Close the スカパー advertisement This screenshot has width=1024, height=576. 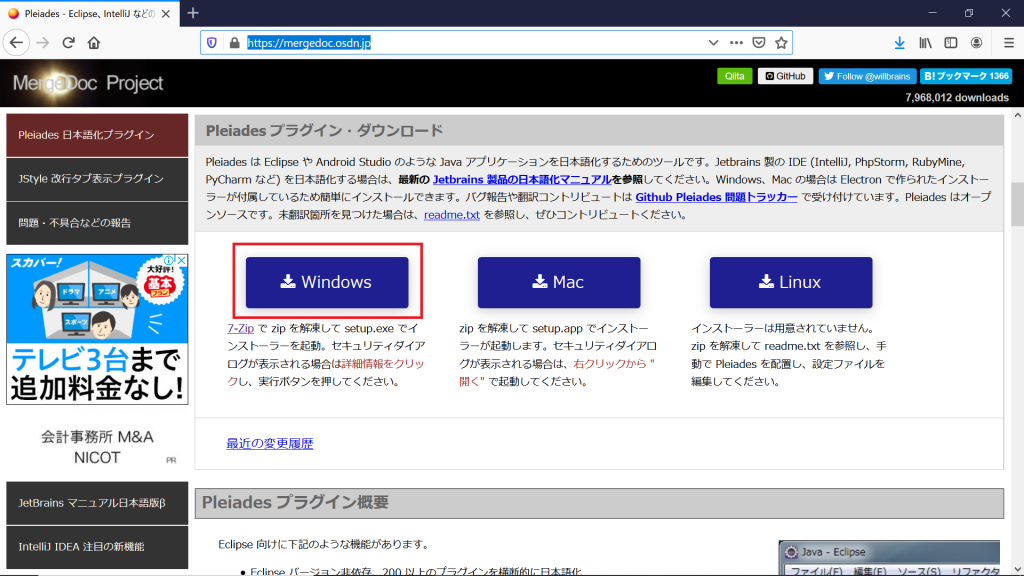click(182, 260)
